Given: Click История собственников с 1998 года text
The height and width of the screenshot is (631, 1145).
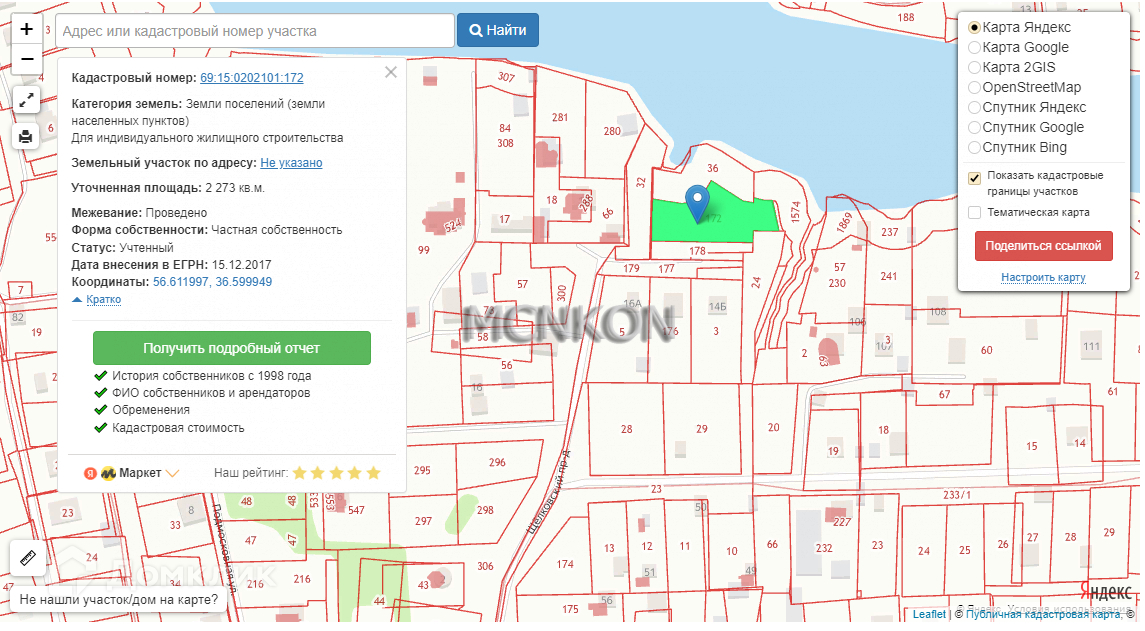Looking at the screenshot, I should [x=212, y=376].
